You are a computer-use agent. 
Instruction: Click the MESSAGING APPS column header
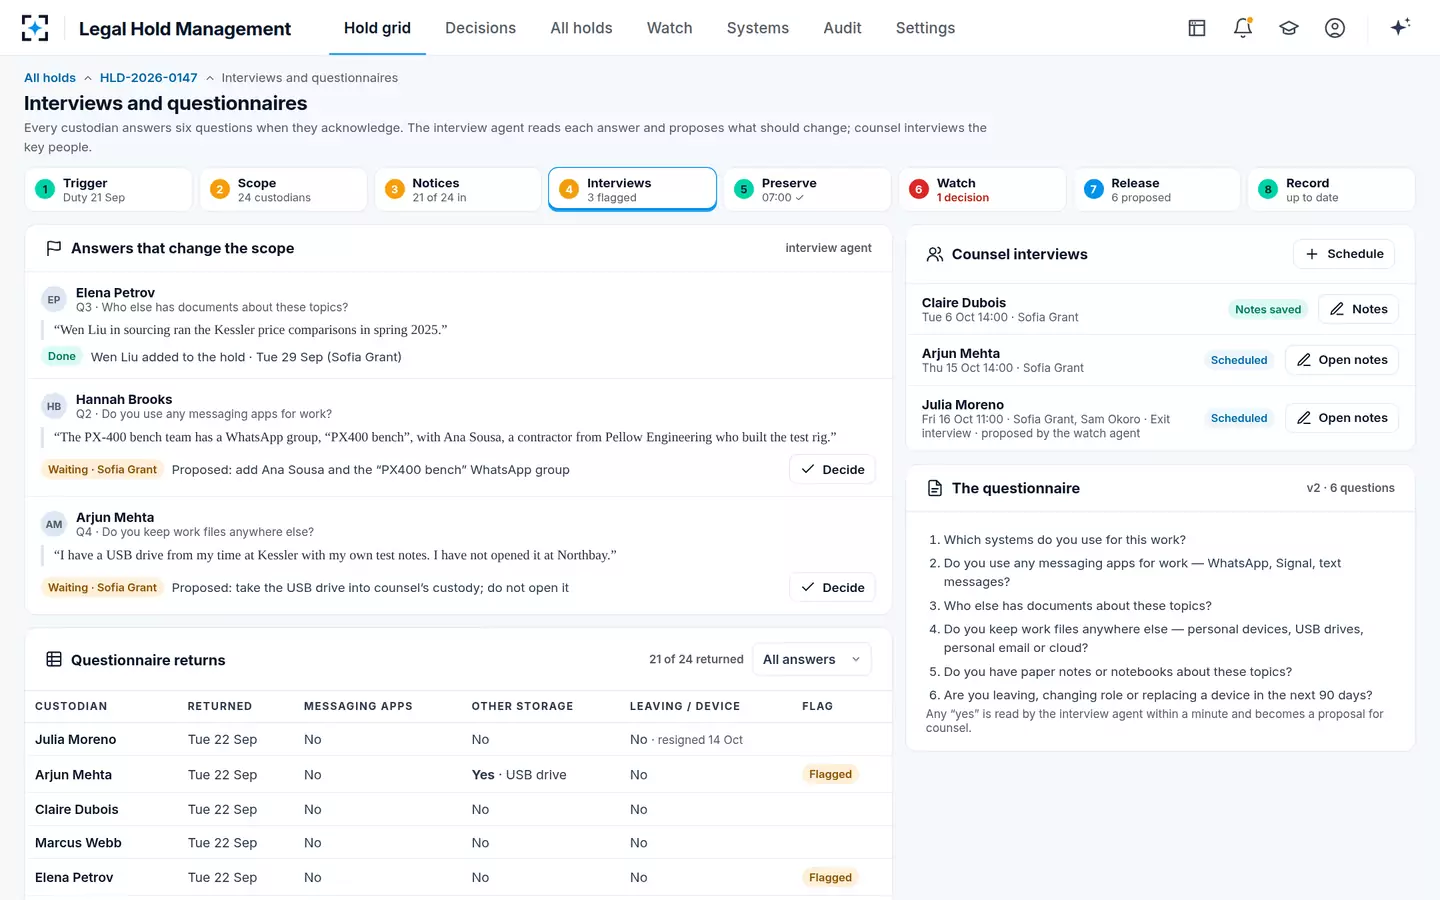click(358, 706)
